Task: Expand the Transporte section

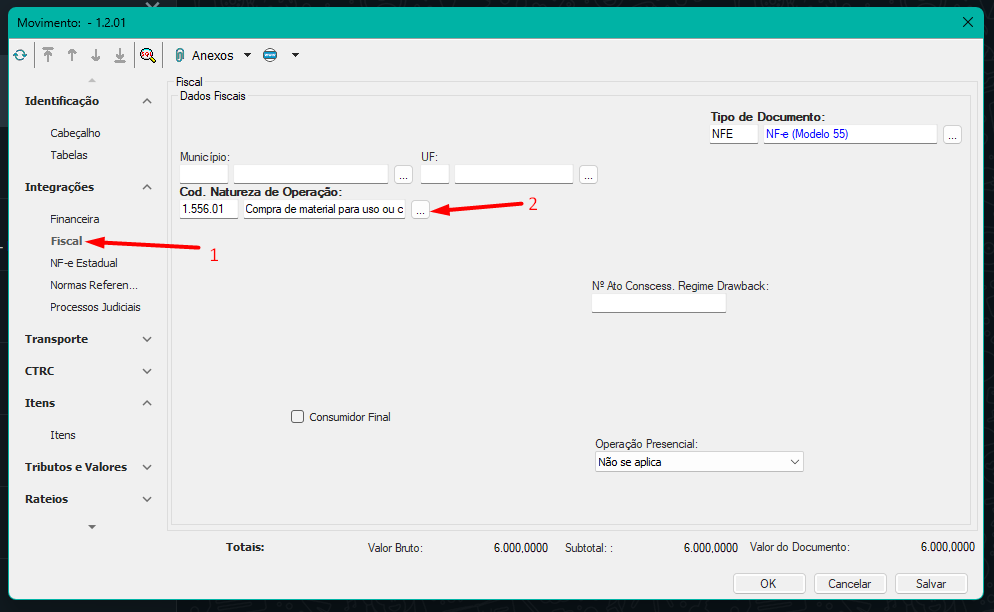Action: point(147,339)
